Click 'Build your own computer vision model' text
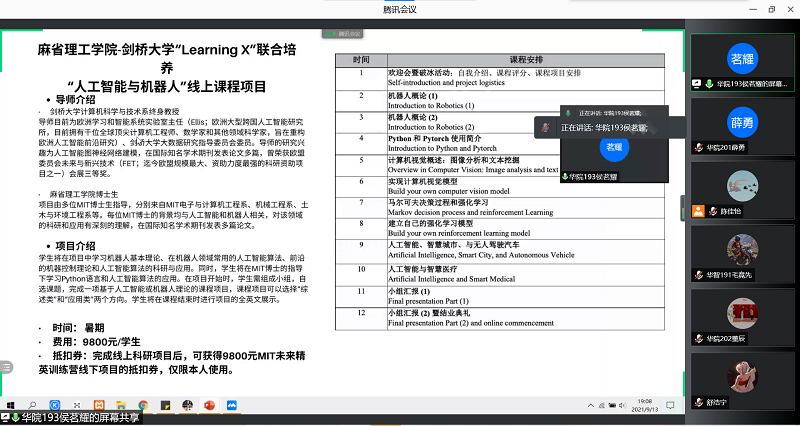 449,191
